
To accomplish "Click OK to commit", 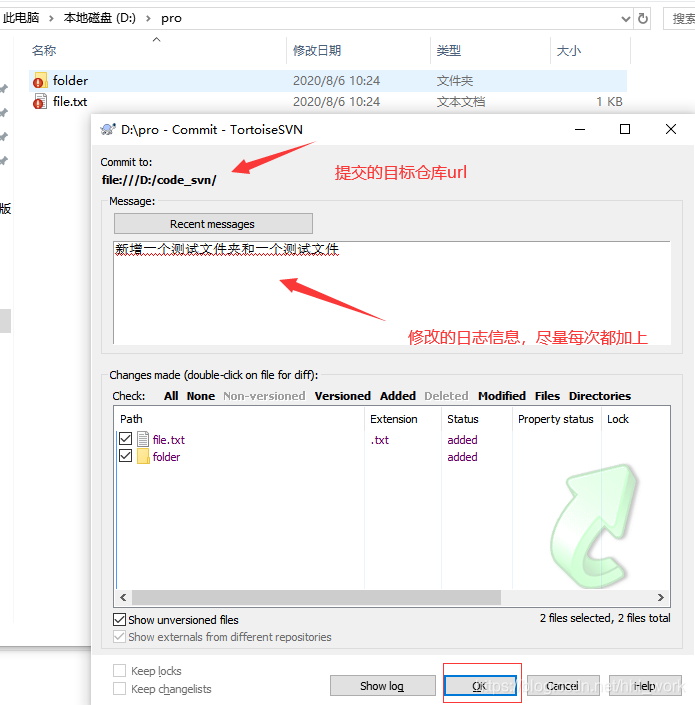I will click(480, 686).
